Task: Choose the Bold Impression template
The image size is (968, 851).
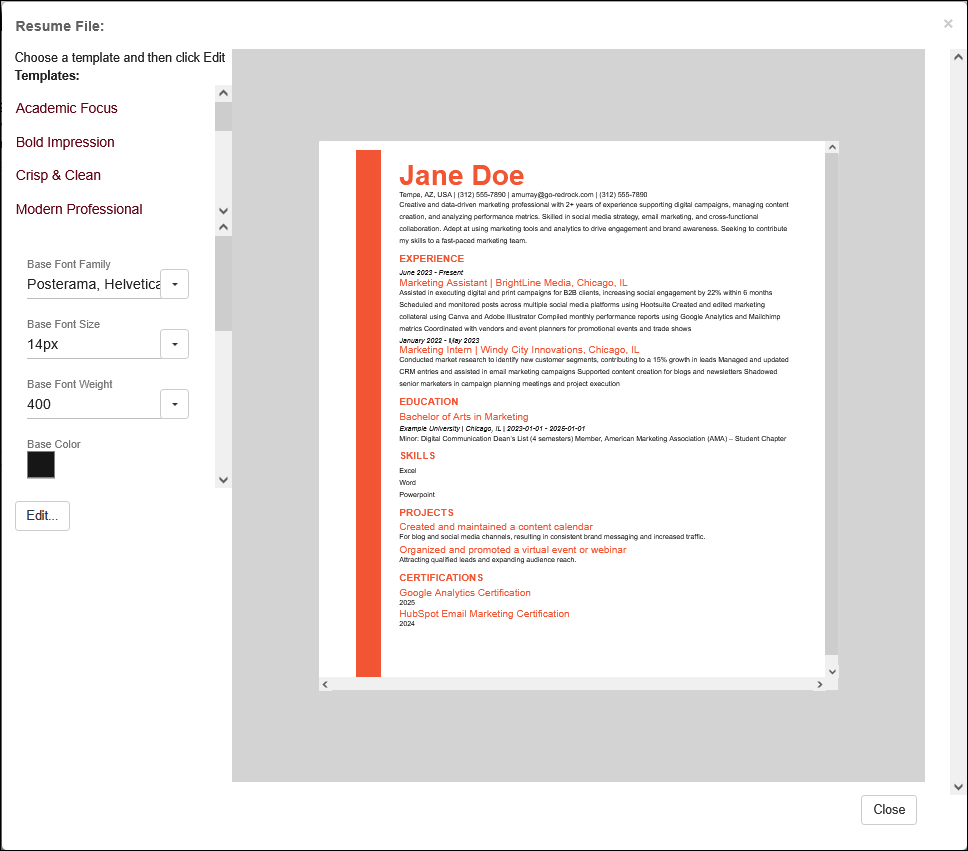Action: click(x=65, y=142)
